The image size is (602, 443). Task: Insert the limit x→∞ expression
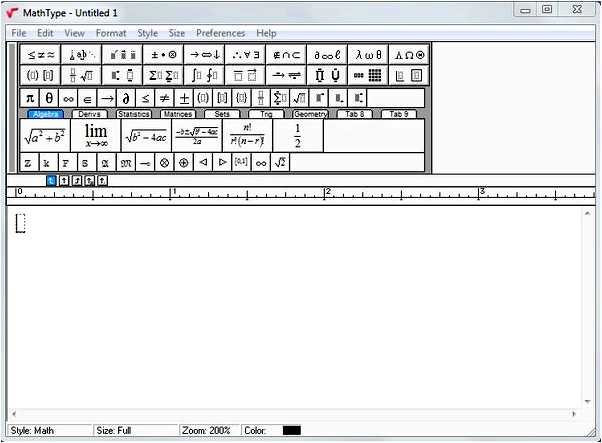coord(96,136)
